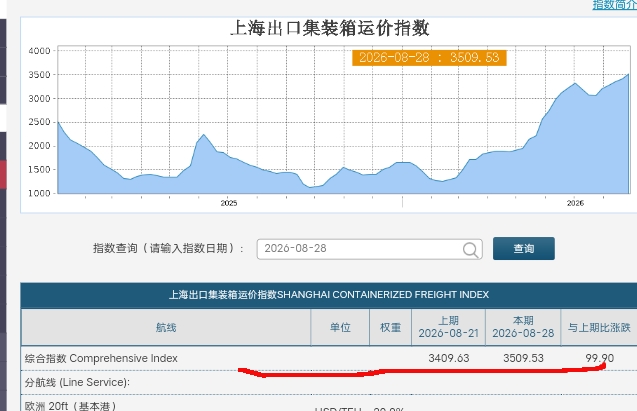Click the current value 3509.53 in table
The width and height of the screenshot is (637, 411).
click(x=523, y=358)
